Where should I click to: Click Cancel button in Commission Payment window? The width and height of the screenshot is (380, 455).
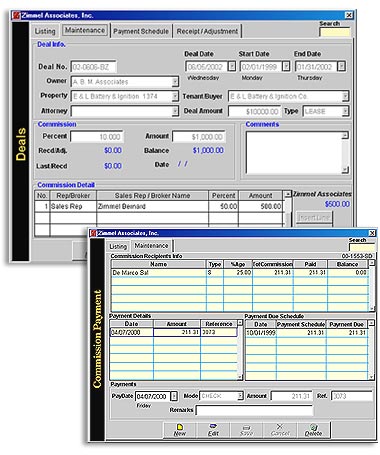click(280, 430)
